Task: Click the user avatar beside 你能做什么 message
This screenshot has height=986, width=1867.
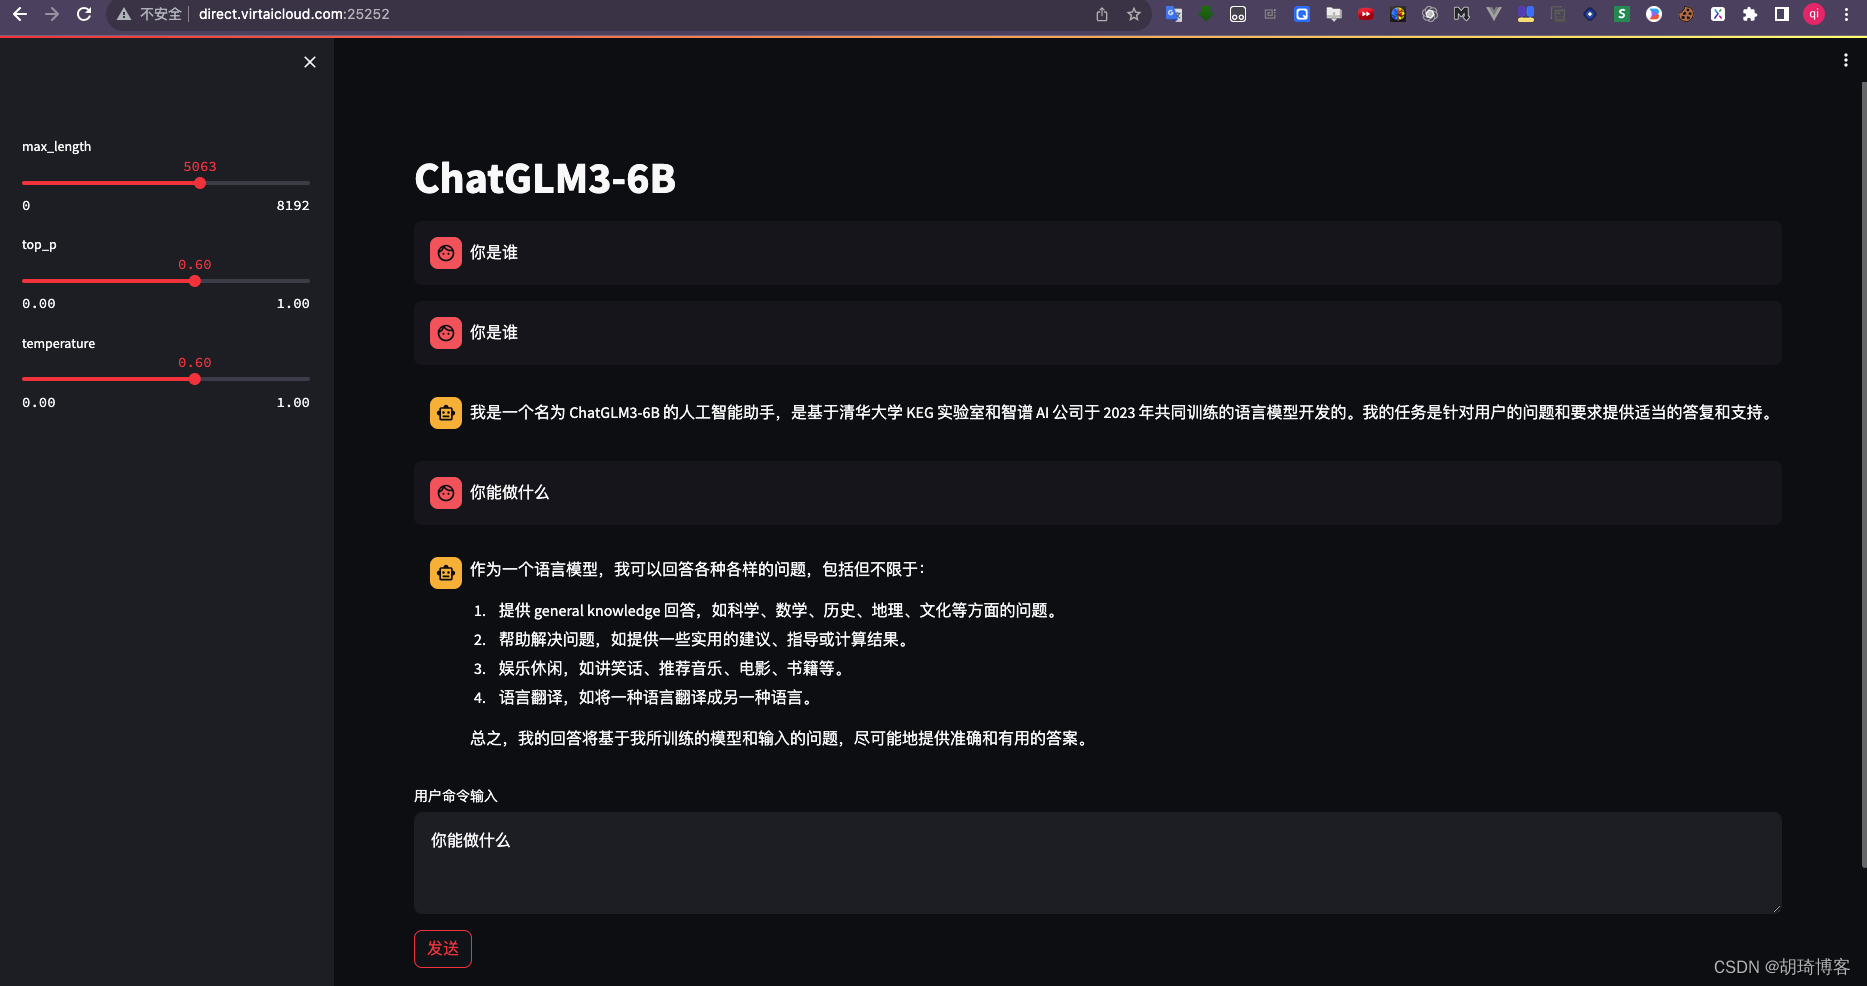Action: (446, 493)
